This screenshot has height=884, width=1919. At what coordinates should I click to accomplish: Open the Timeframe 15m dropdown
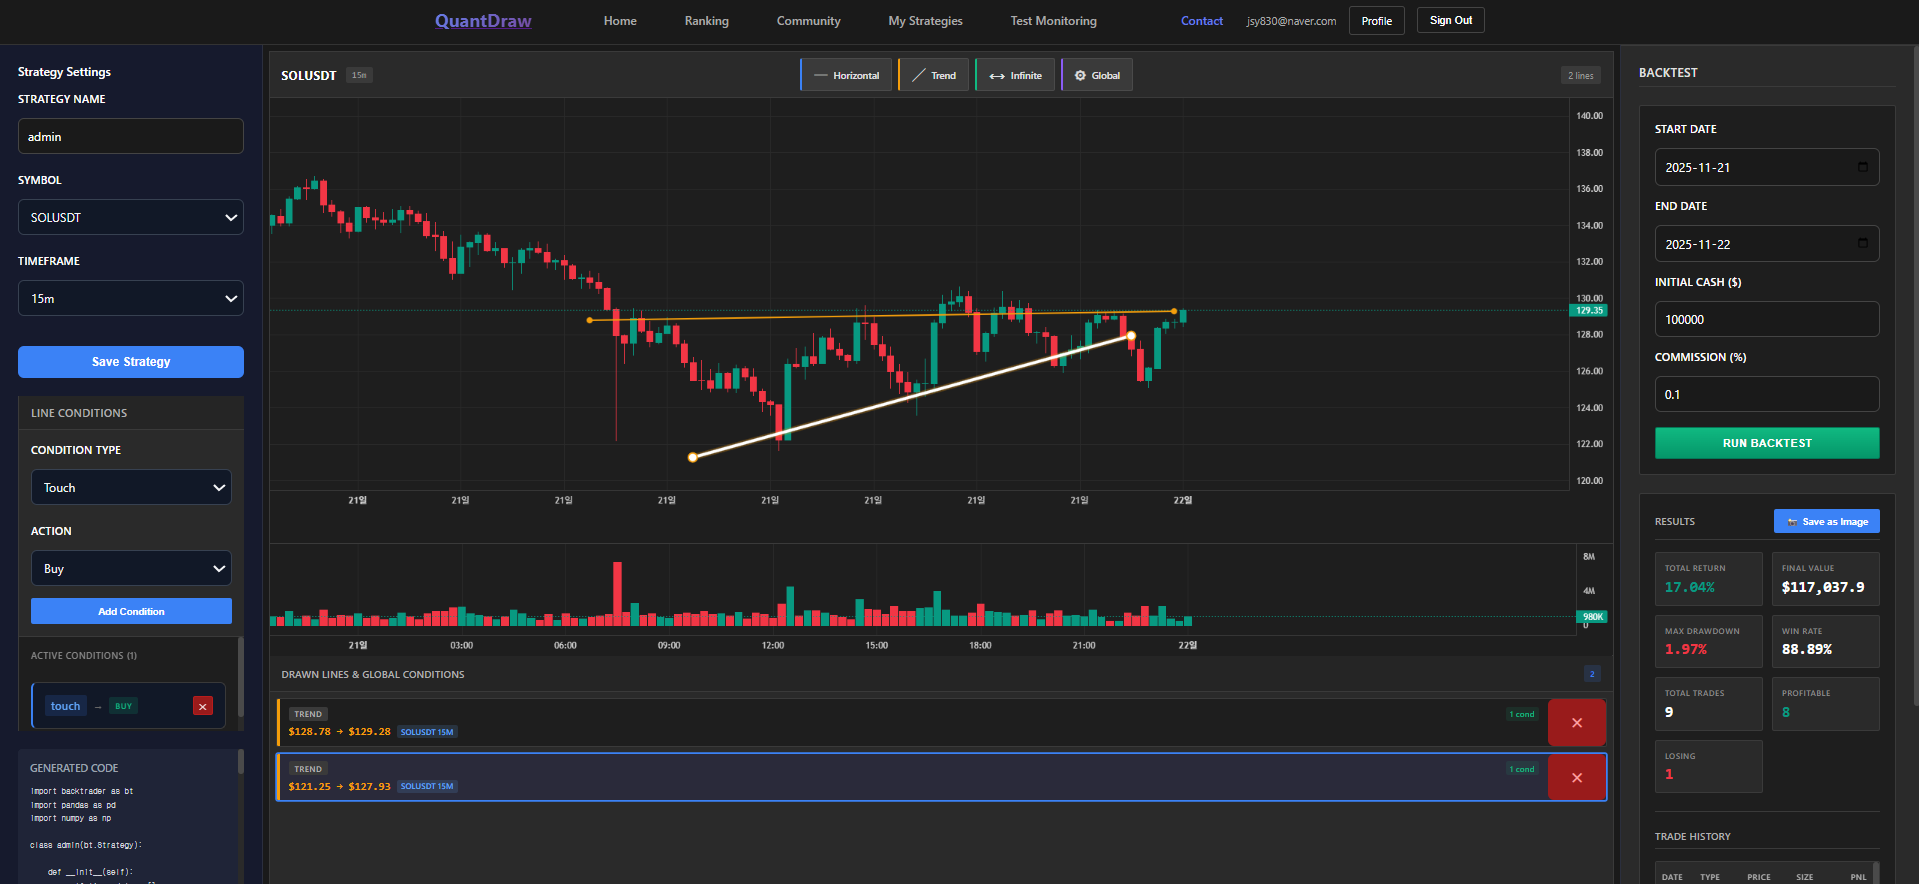[131, 298]
